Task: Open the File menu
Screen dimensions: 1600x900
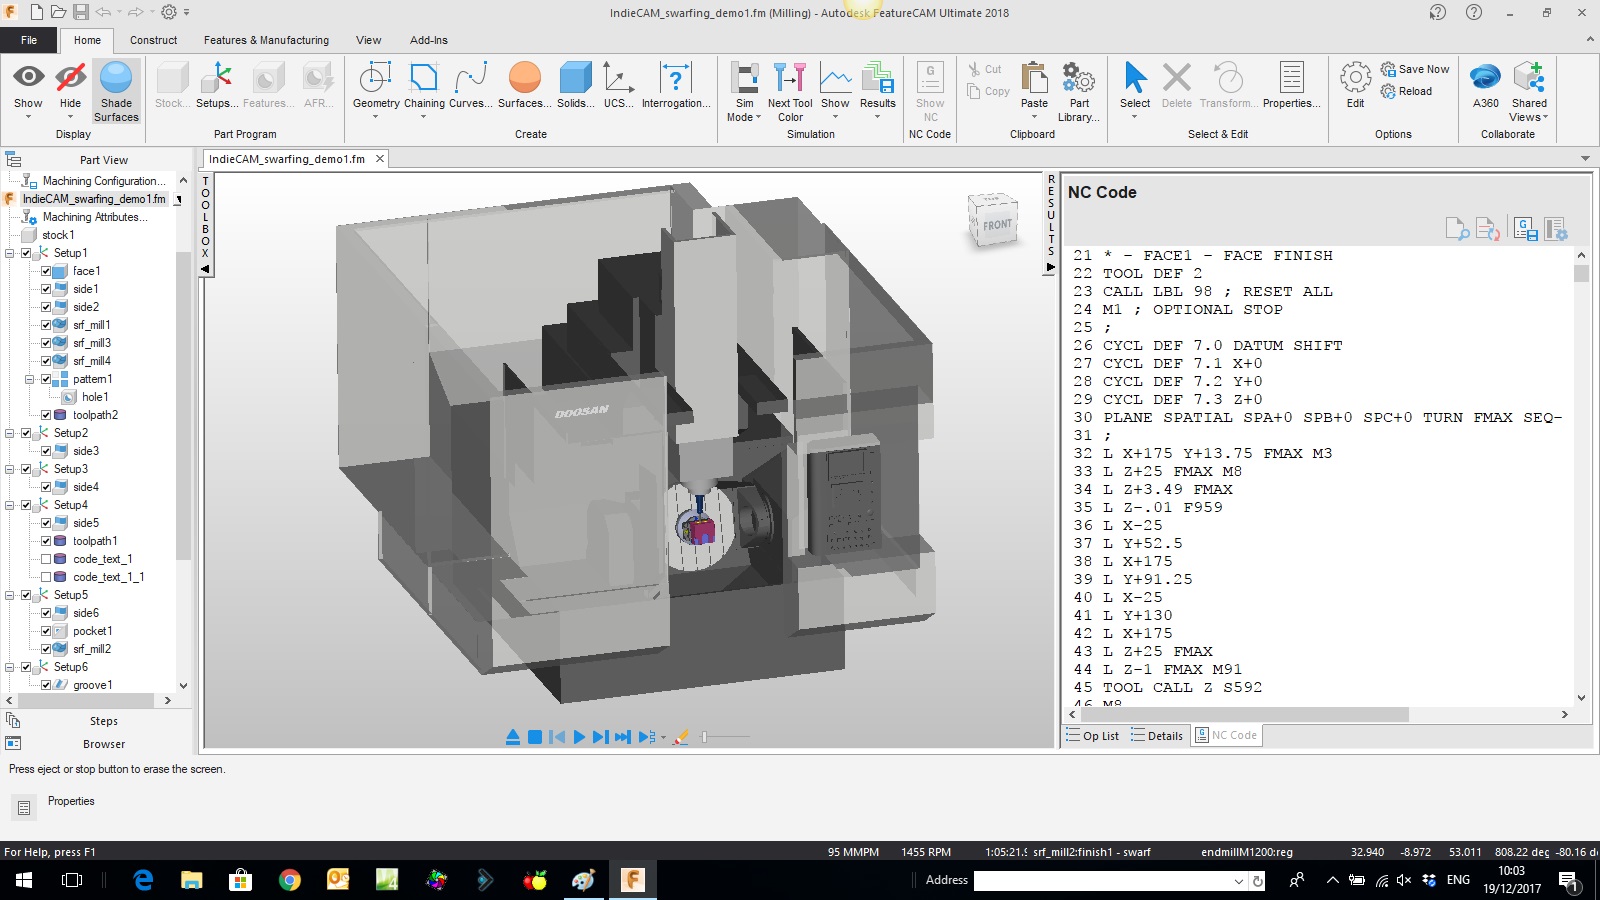Action: coord(29,40)
